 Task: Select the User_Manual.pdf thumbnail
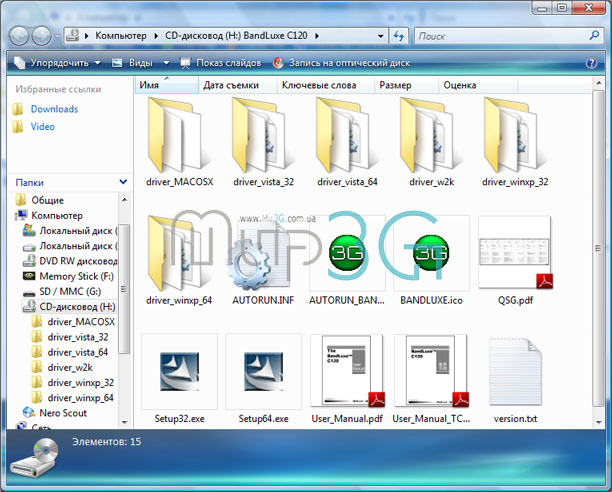point(347,371)
